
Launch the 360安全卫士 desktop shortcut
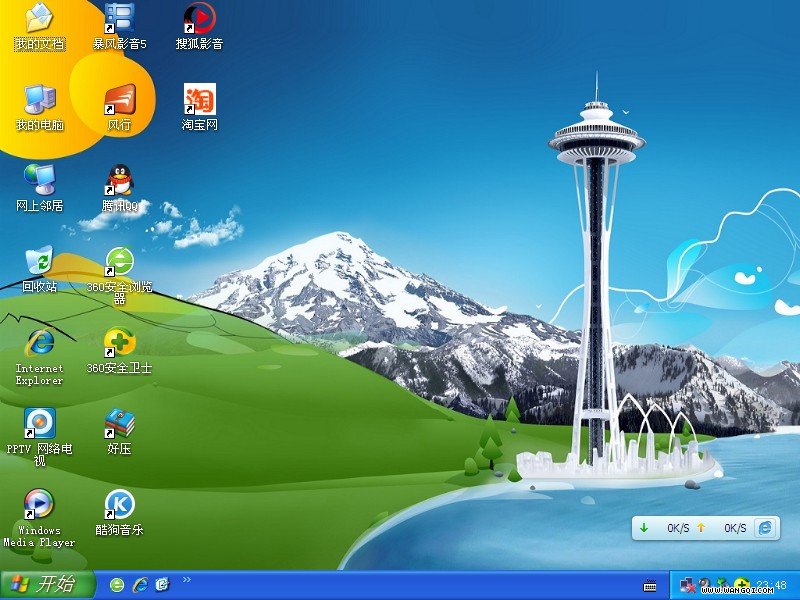[x=119, y=350]
